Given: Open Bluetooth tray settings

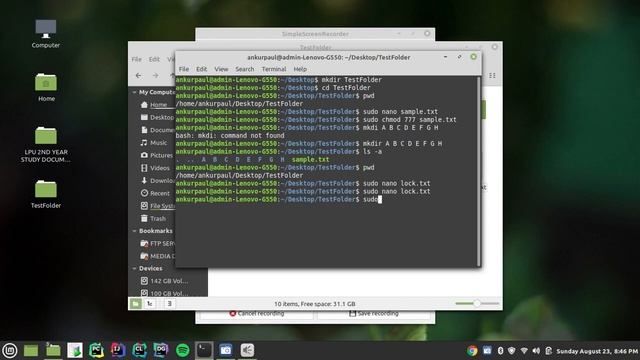Looking at the screenshot, I should pyautogui.click(x=500, y=351).
